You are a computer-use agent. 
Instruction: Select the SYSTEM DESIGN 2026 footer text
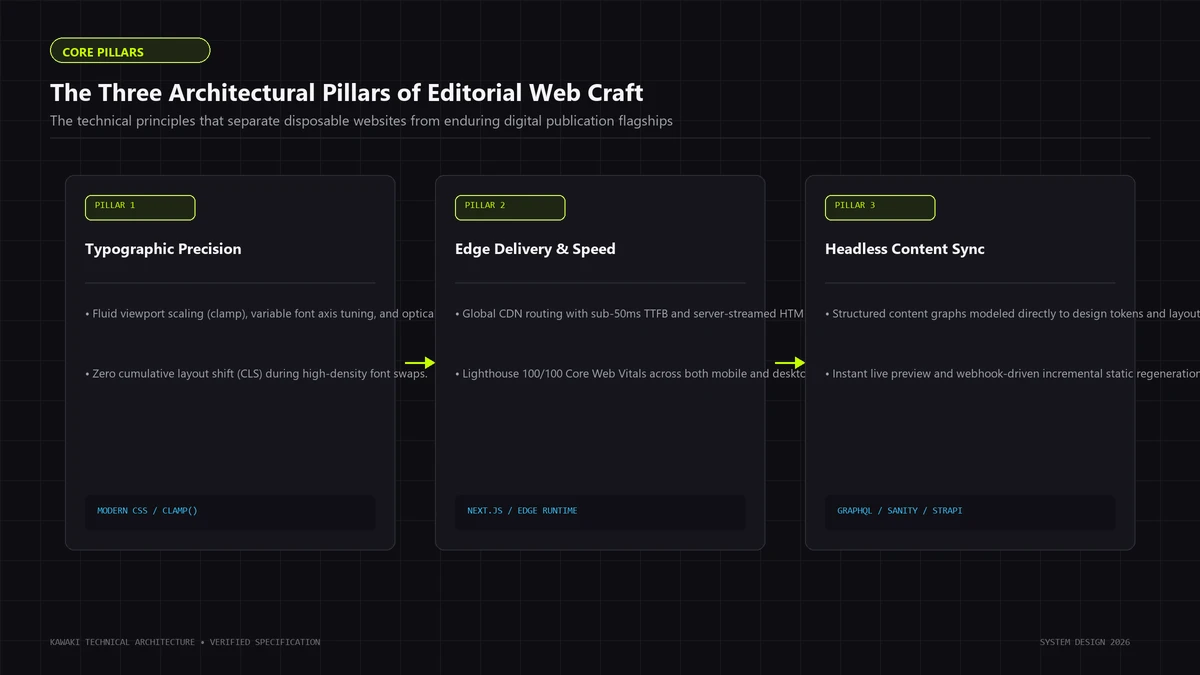tap(1085, 642)
